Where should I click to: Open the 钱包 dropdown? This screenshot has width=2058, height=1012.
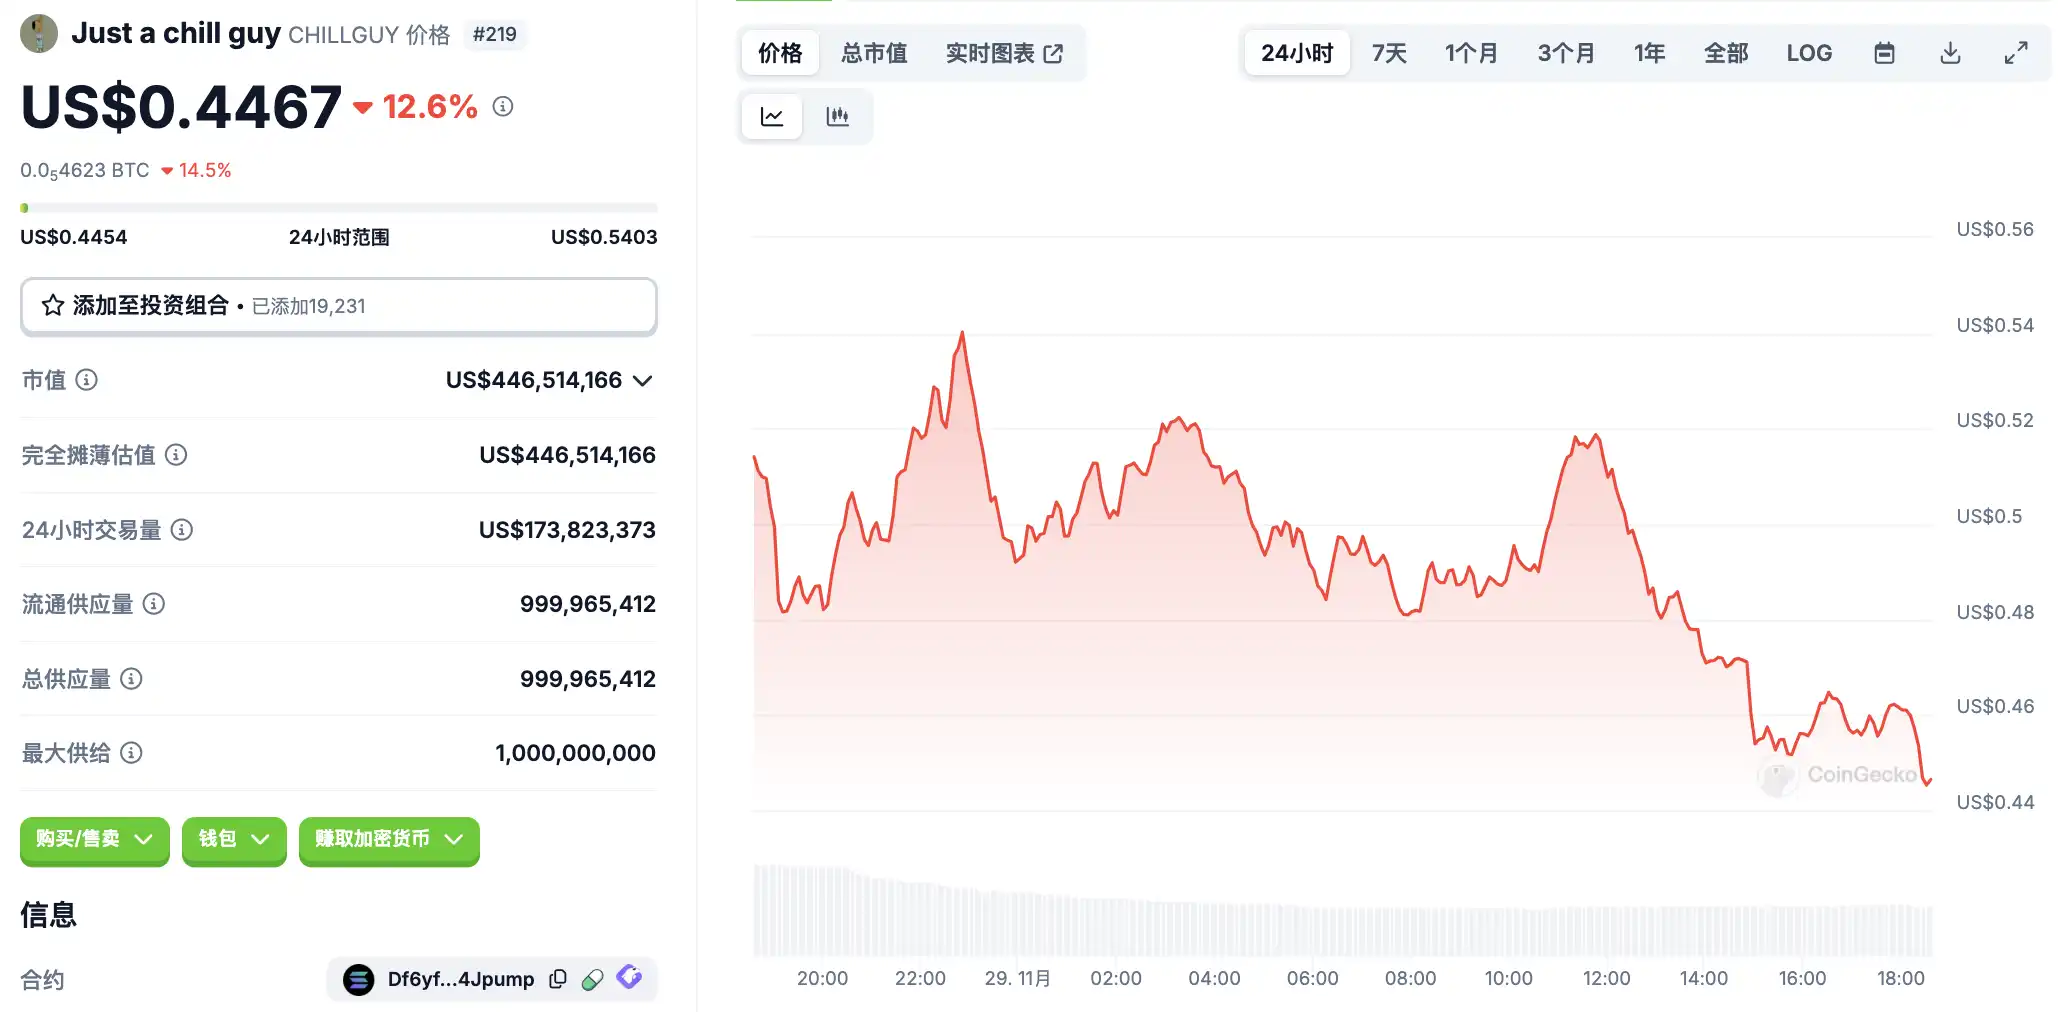click(x=234, y=839)
